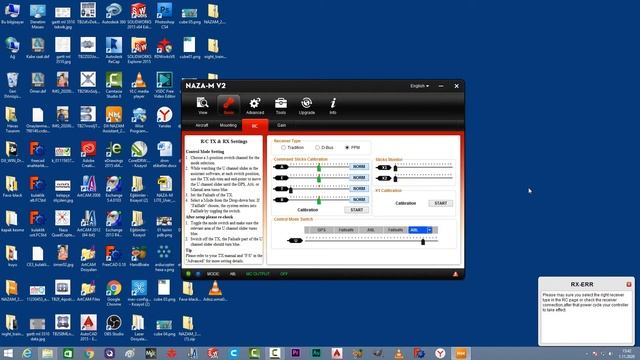
Task: Click the MC OUTPUT status text
Action: pyautogui.click(x=258, y=274)
